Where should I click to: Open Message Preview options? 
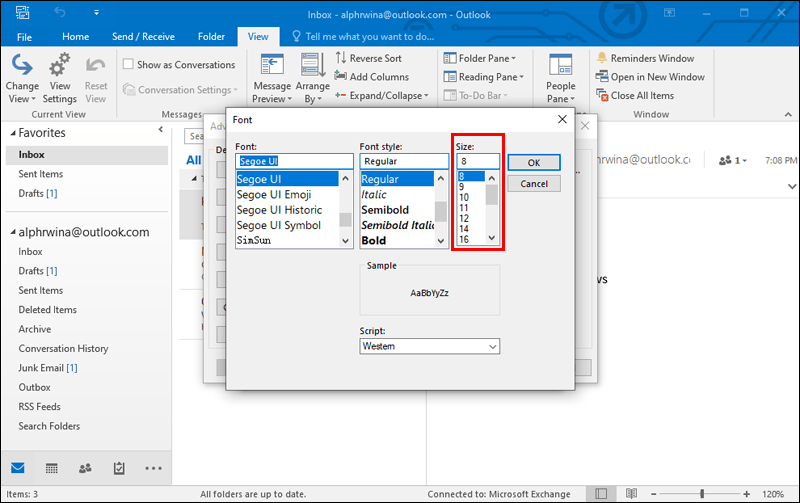tap(272, 78)
